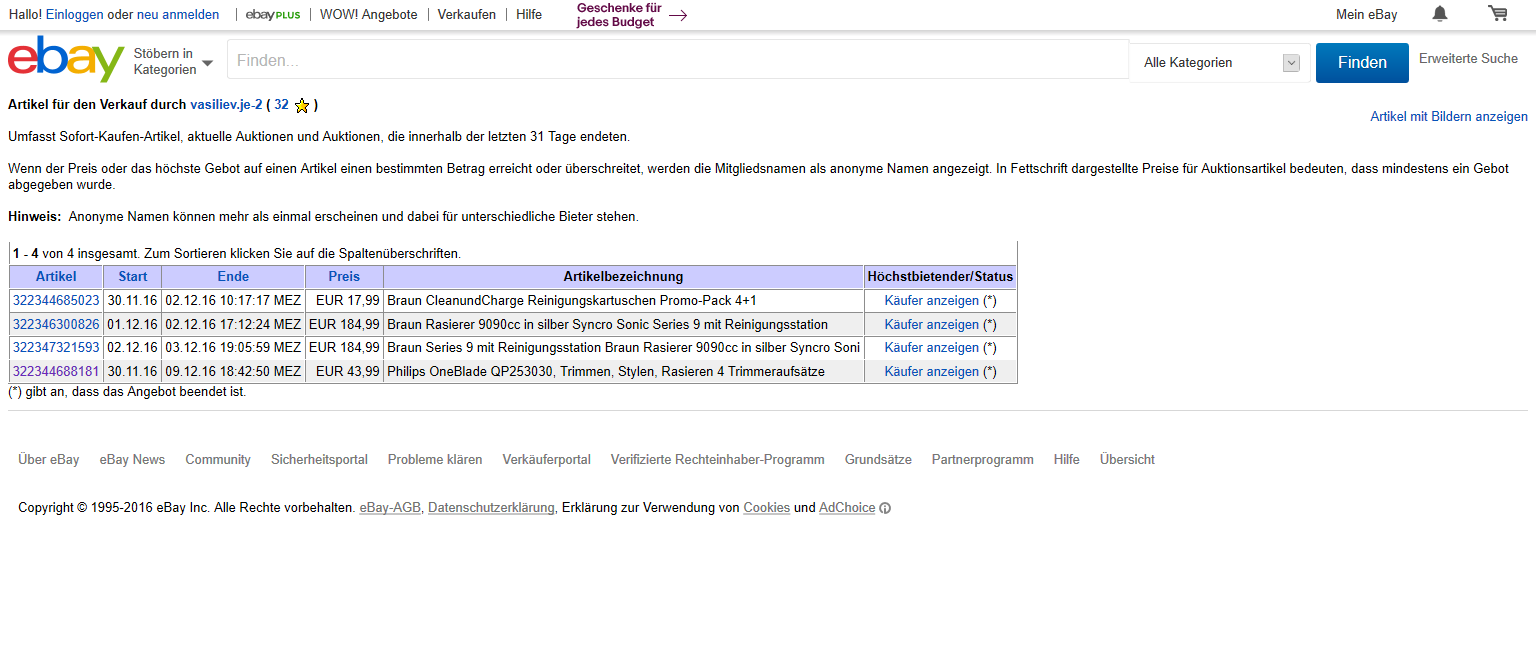This screenshot has height=654, width=1536.
Task: Click in the Finden search field
Action: (678, 60)
